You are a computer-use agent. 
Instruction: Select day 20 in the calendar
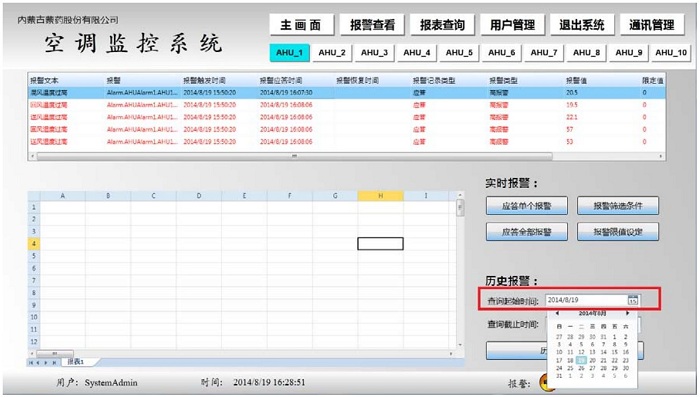[x=592, y=360]
